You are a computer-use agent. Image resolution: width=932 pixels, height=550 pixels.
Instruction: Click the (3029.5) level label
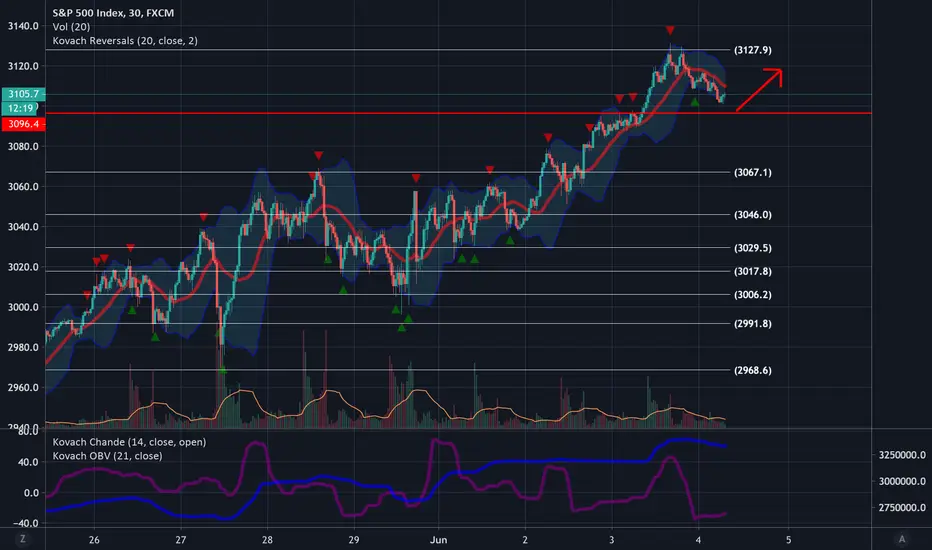[752, 248]
